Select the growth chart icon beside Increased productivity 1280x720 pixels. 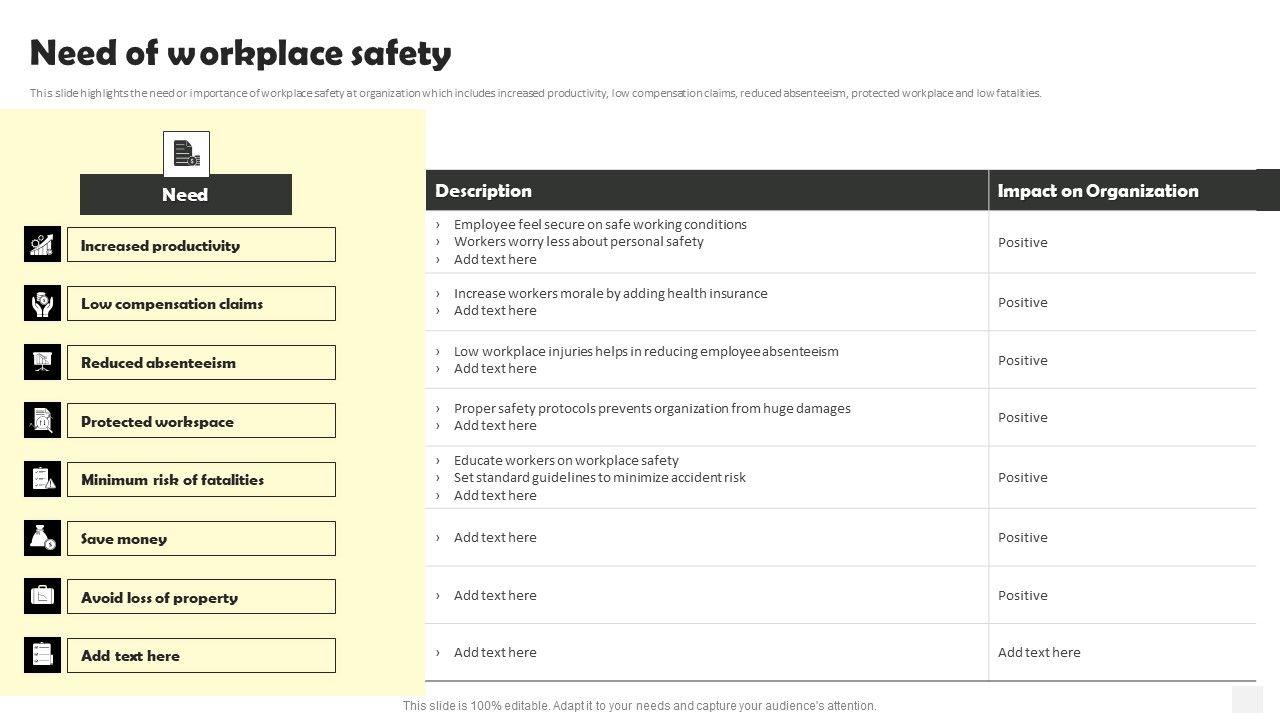[42, 245]
